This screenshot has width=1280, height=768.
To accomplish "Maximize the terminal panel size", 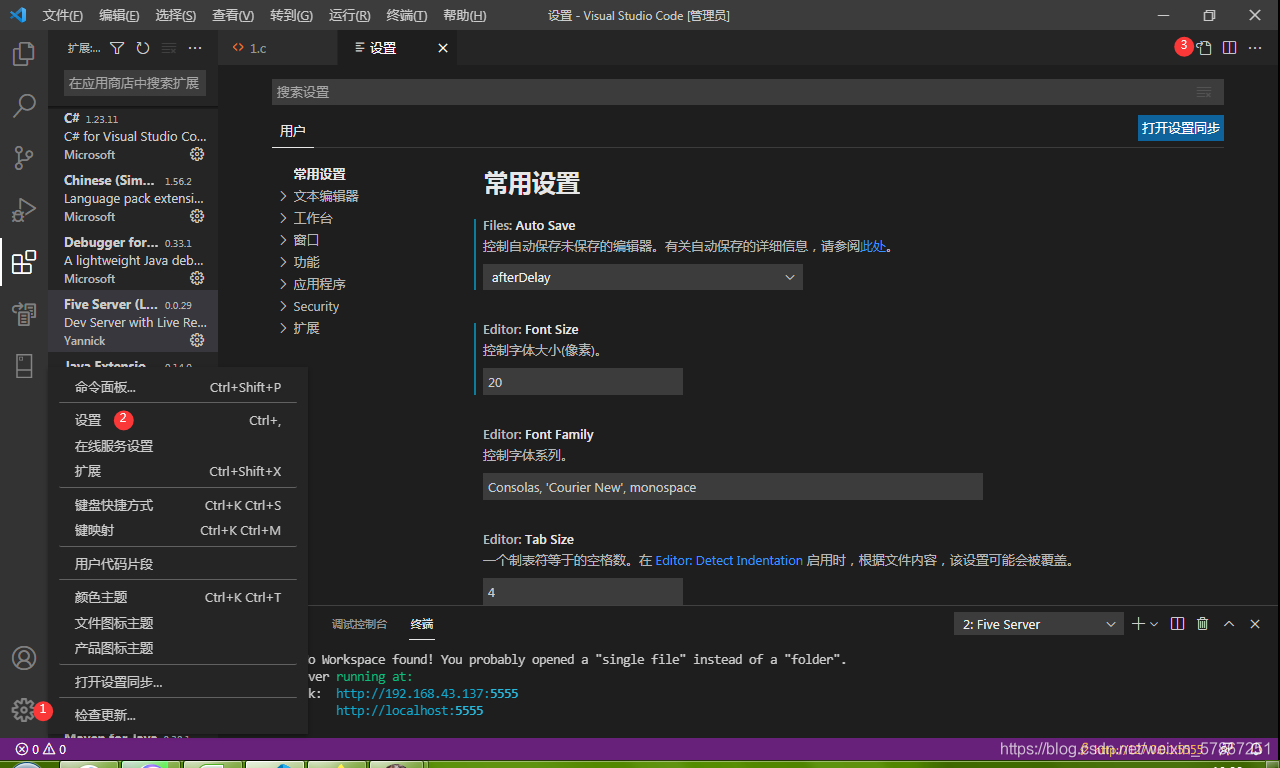I will 1229,624.
